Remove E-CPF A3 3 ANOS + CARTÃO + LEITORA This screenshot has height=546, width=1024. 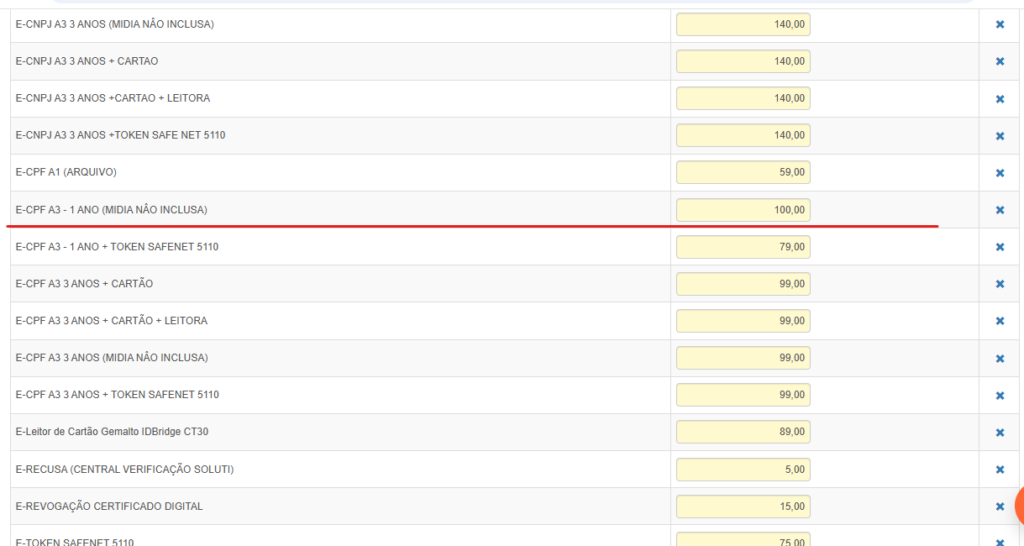999,321
